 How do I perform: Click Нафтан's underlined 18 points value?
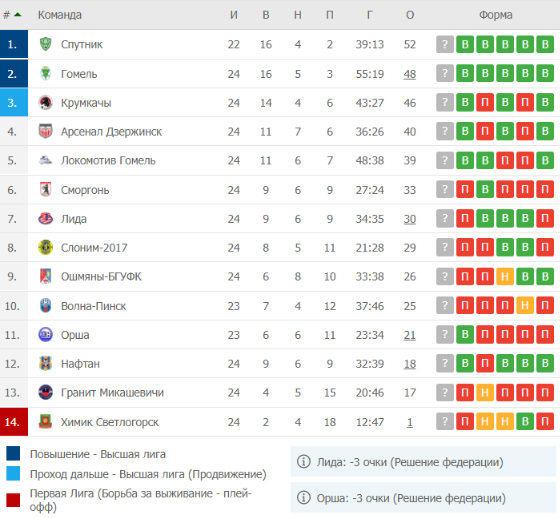coord(410,364)
